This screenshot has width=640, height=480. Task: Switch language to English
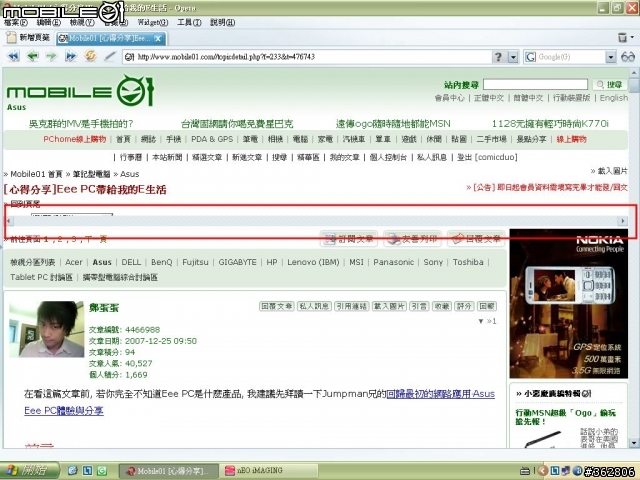(613, 98)
